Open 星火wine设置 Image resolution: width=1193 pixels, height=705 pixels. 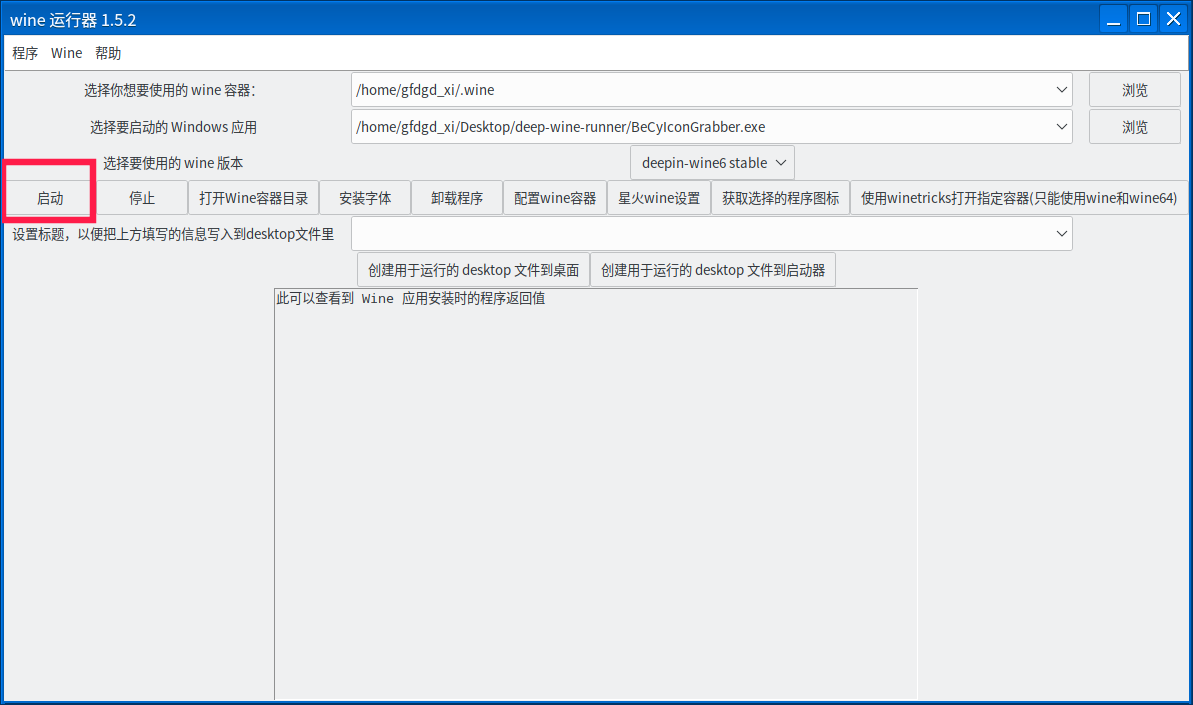(659, 198)
